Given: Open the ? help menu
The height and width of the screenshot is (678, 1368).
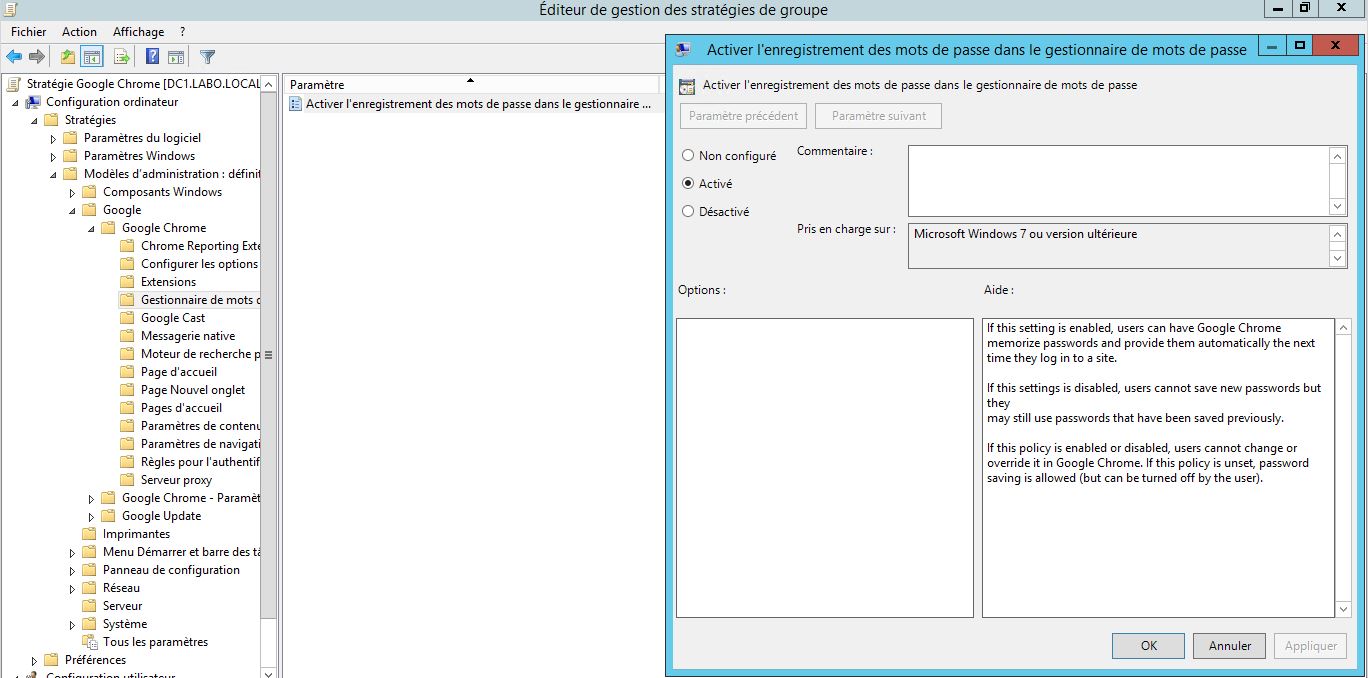Looking at the screenshot, I should (x=182, y=32).
